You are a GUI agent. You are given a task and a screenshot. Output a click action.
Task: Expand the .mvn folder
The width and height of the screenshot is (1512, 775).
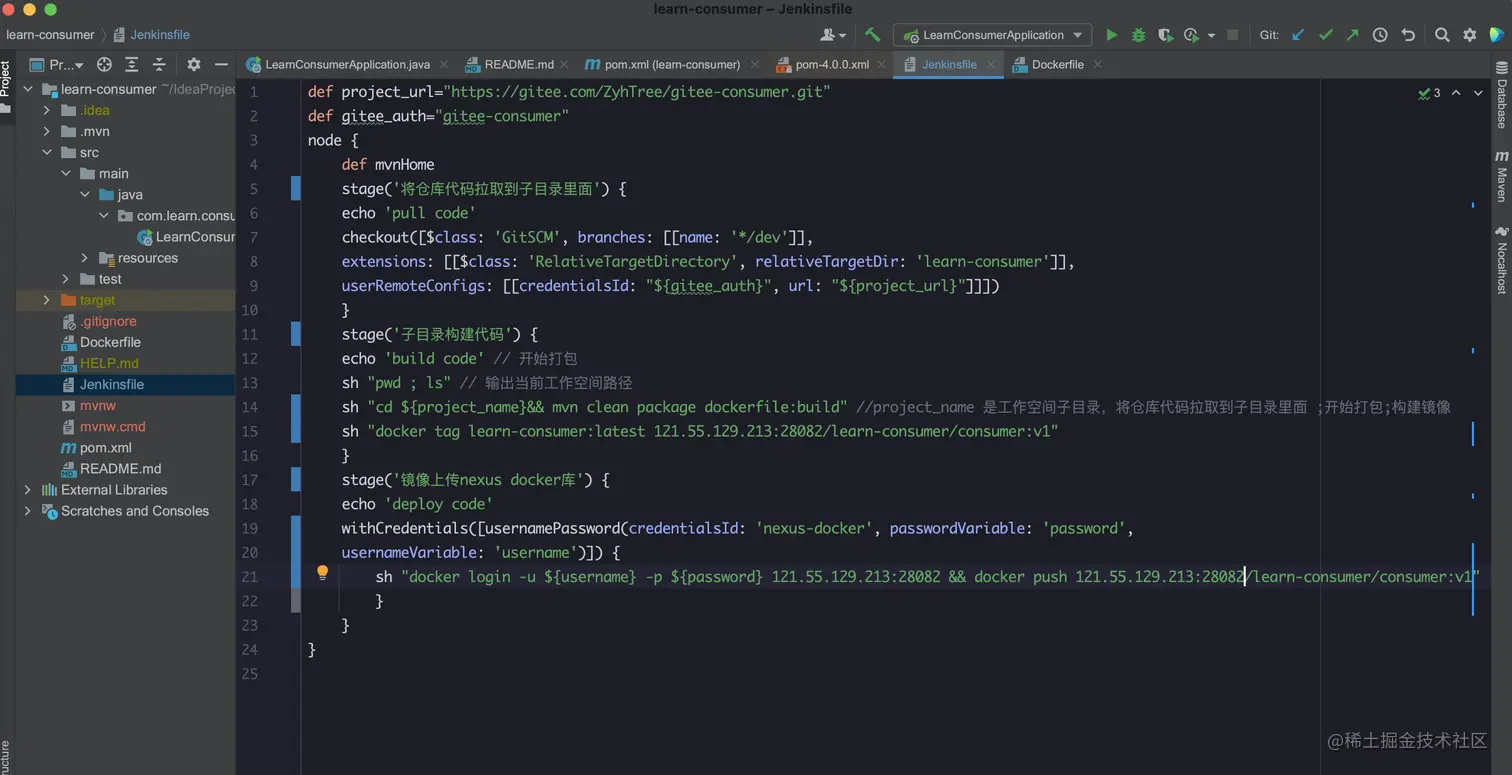point(46,131)
